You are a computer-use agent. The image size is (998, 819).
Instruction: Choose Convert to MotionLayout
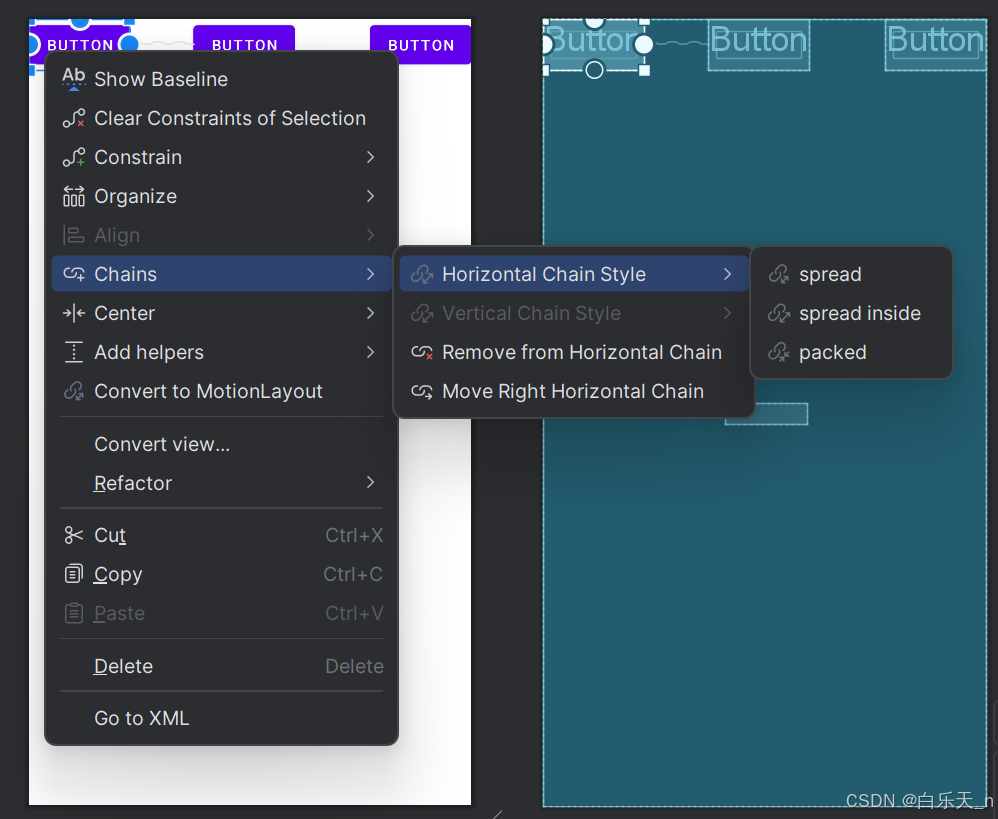pos(221,391)
